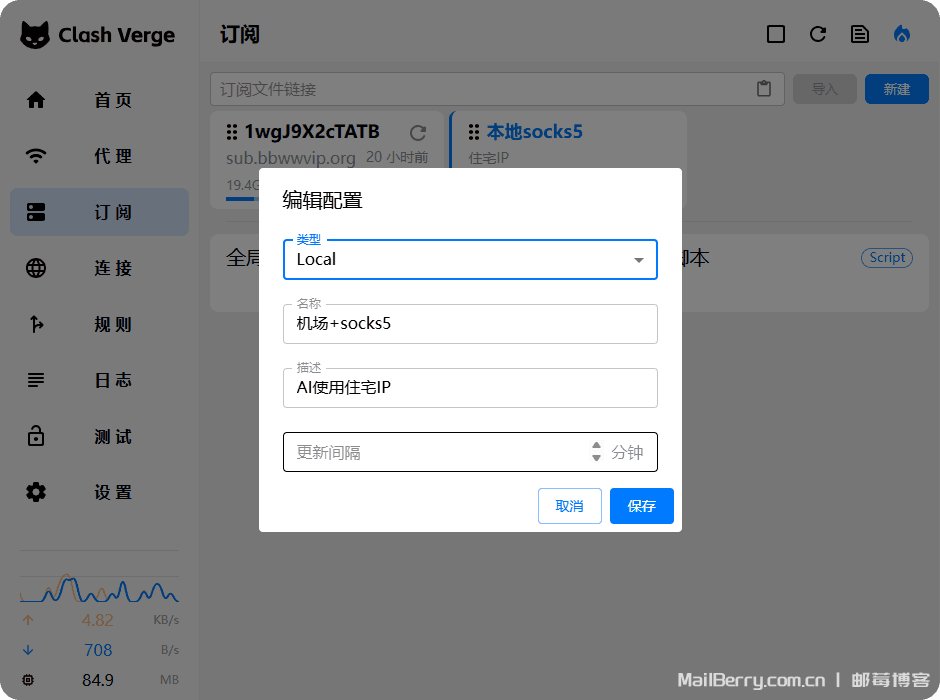Click the 描述 input field
The image size is (940, 700).
coord(470,388)
